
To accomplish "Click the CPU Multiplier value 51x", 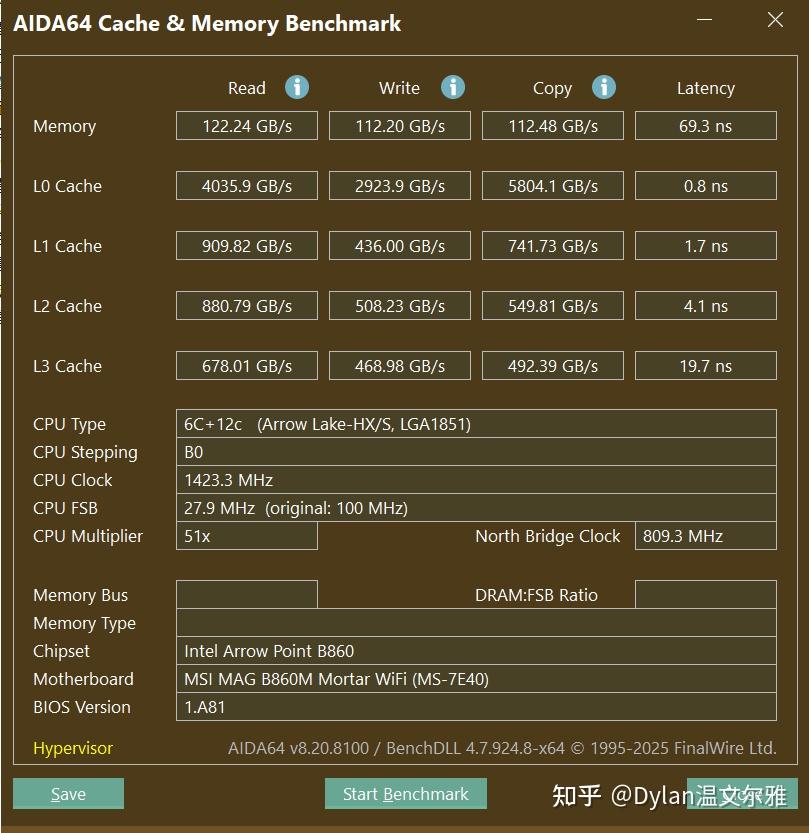I will [x=247, y=536].
